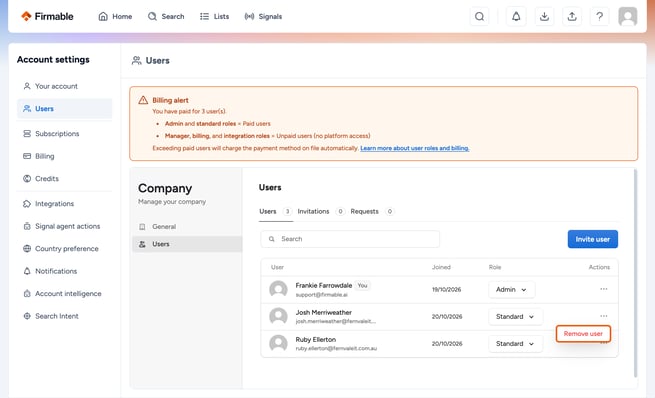
Task: Click the Role column header
Action: 495,267
